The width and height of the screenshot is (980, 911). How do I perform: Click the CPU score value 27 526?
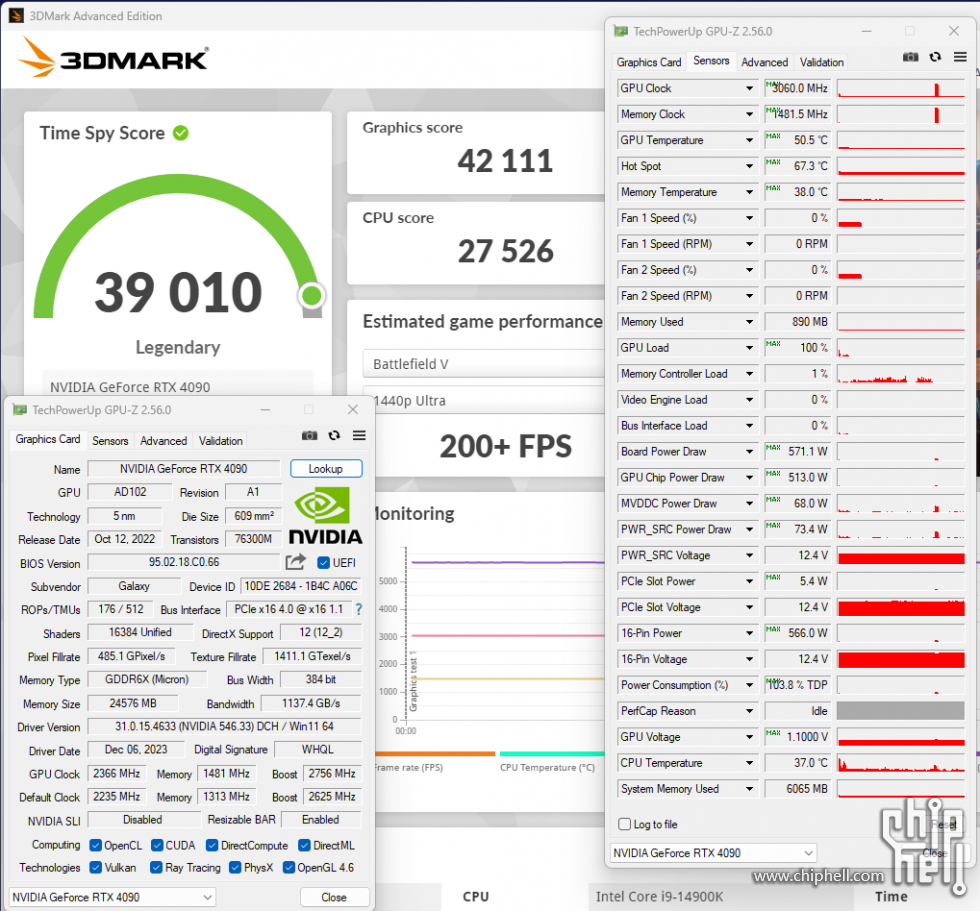click(505, 251)
